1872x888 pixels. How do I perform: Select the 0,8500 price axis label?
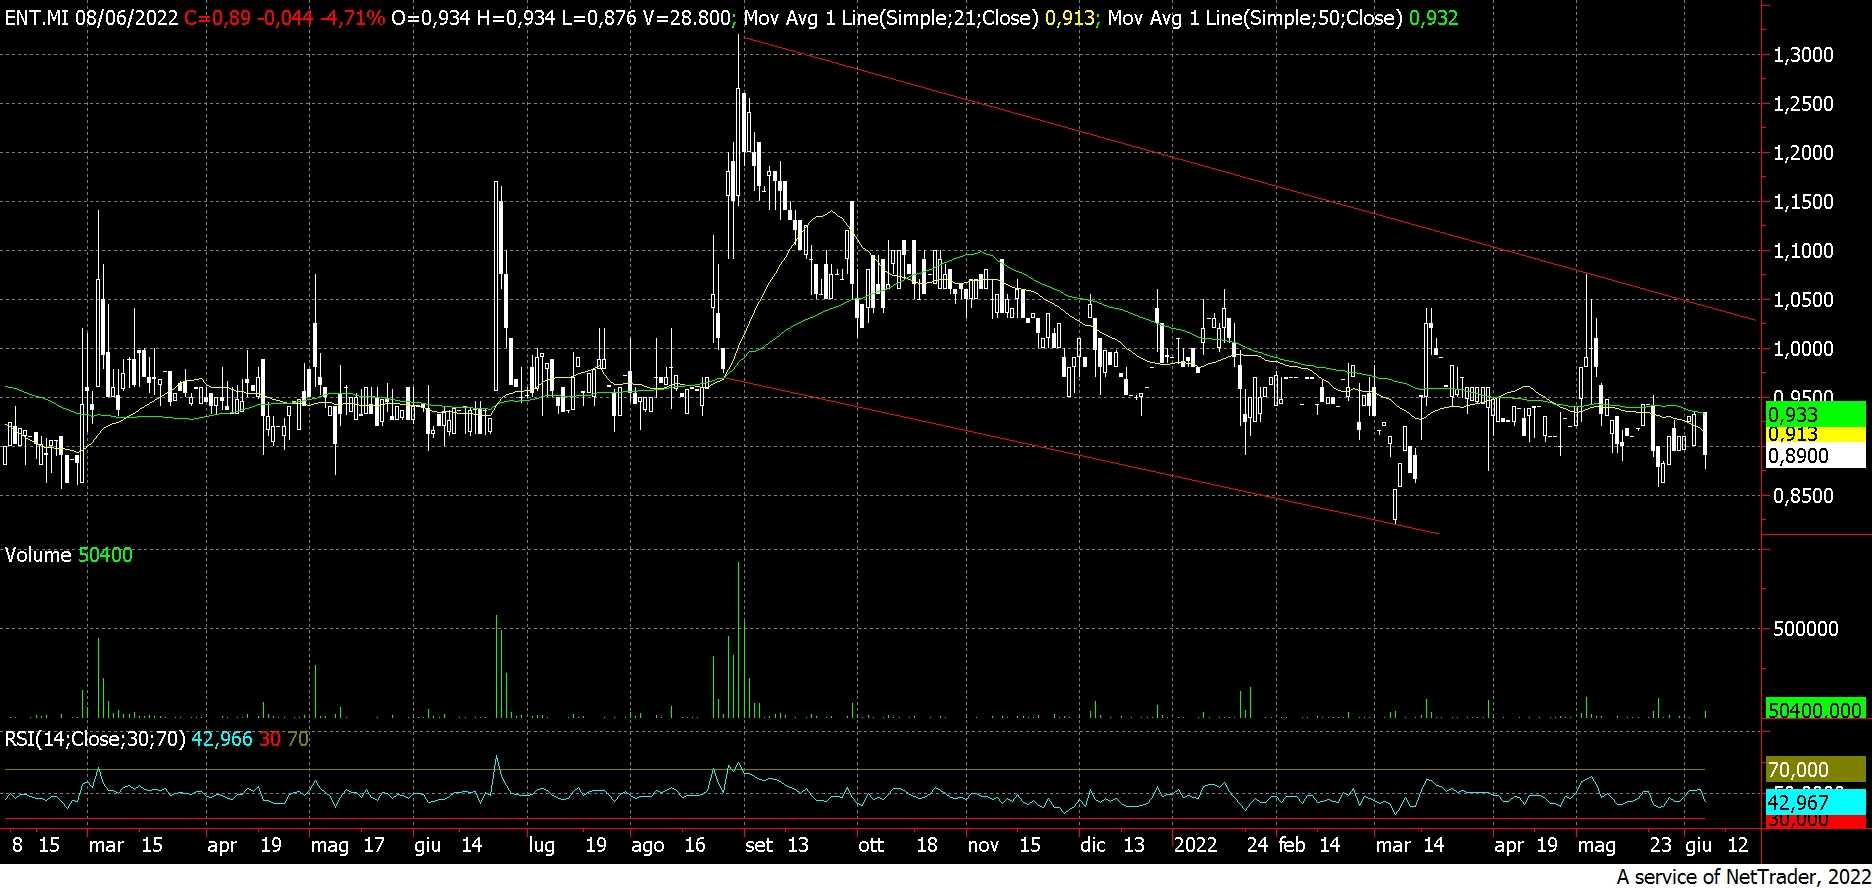click(1803, 496)
